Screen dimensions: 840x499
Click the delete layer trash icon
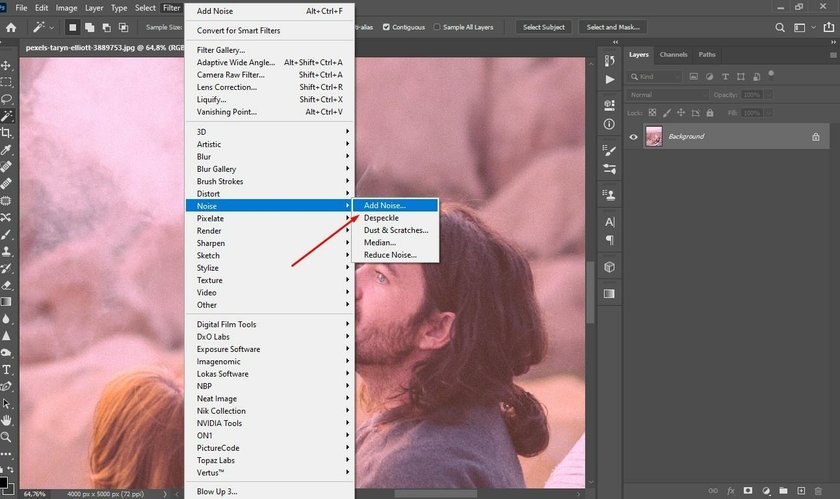tap(818, 490)
